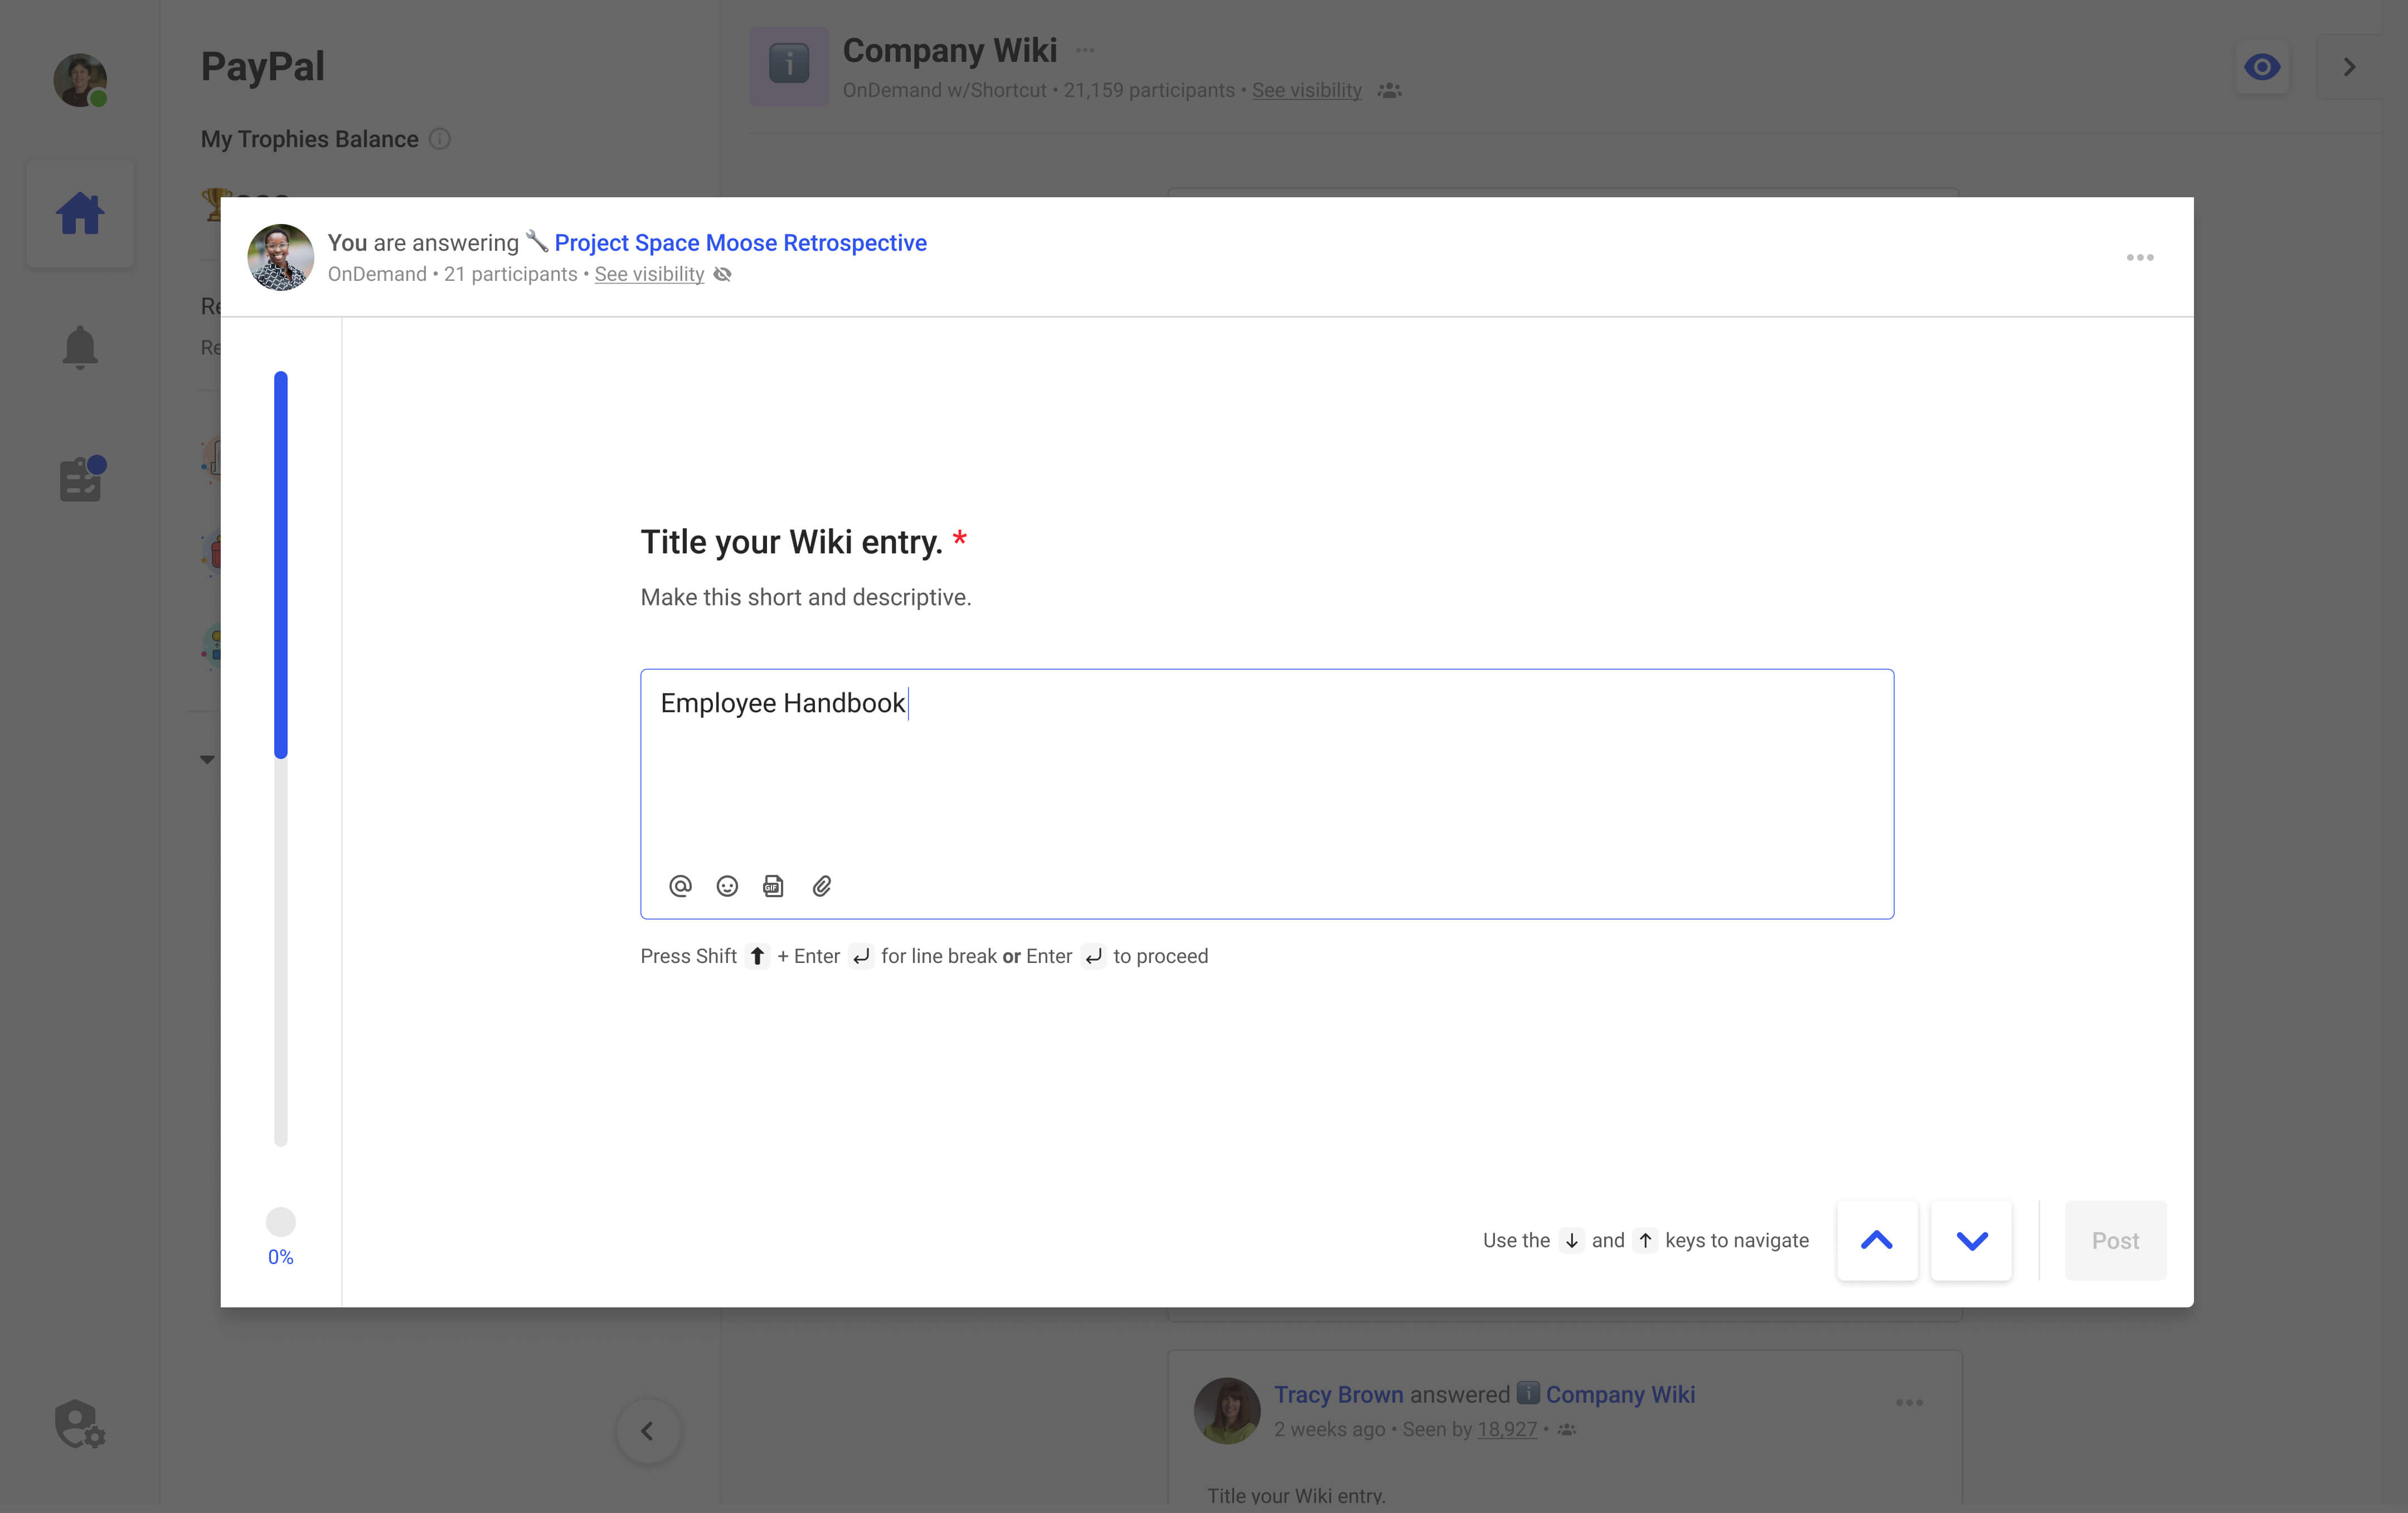Go to previous question with the up chevron
Viewport: 2408px width, 1513px height.
point(1877,1240)
